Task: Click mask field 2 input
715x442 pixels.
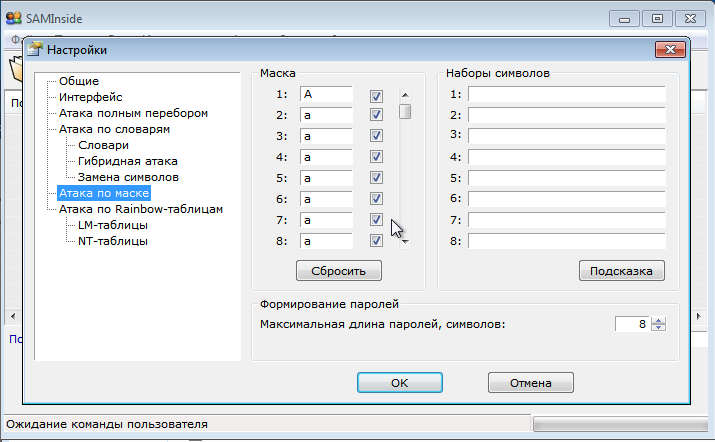Action: click(326, 115)
